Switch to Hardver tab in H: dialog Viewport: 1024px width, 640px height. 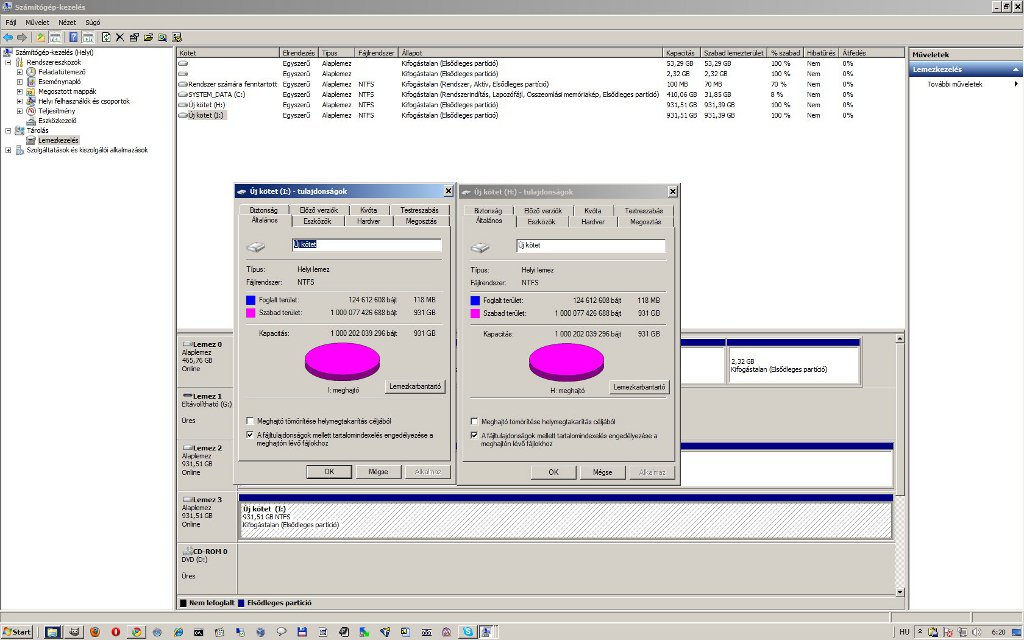(x=592, y=222)
